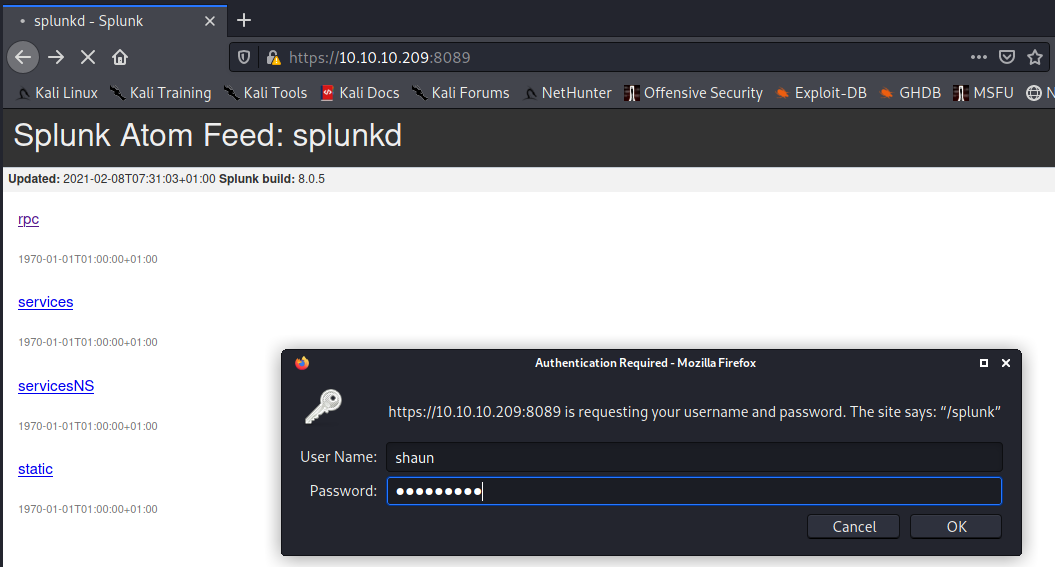Viewport: 1055px width, 567px height.
Task: Close the splunkd - Splunk tab
Action: pos(210,21)
